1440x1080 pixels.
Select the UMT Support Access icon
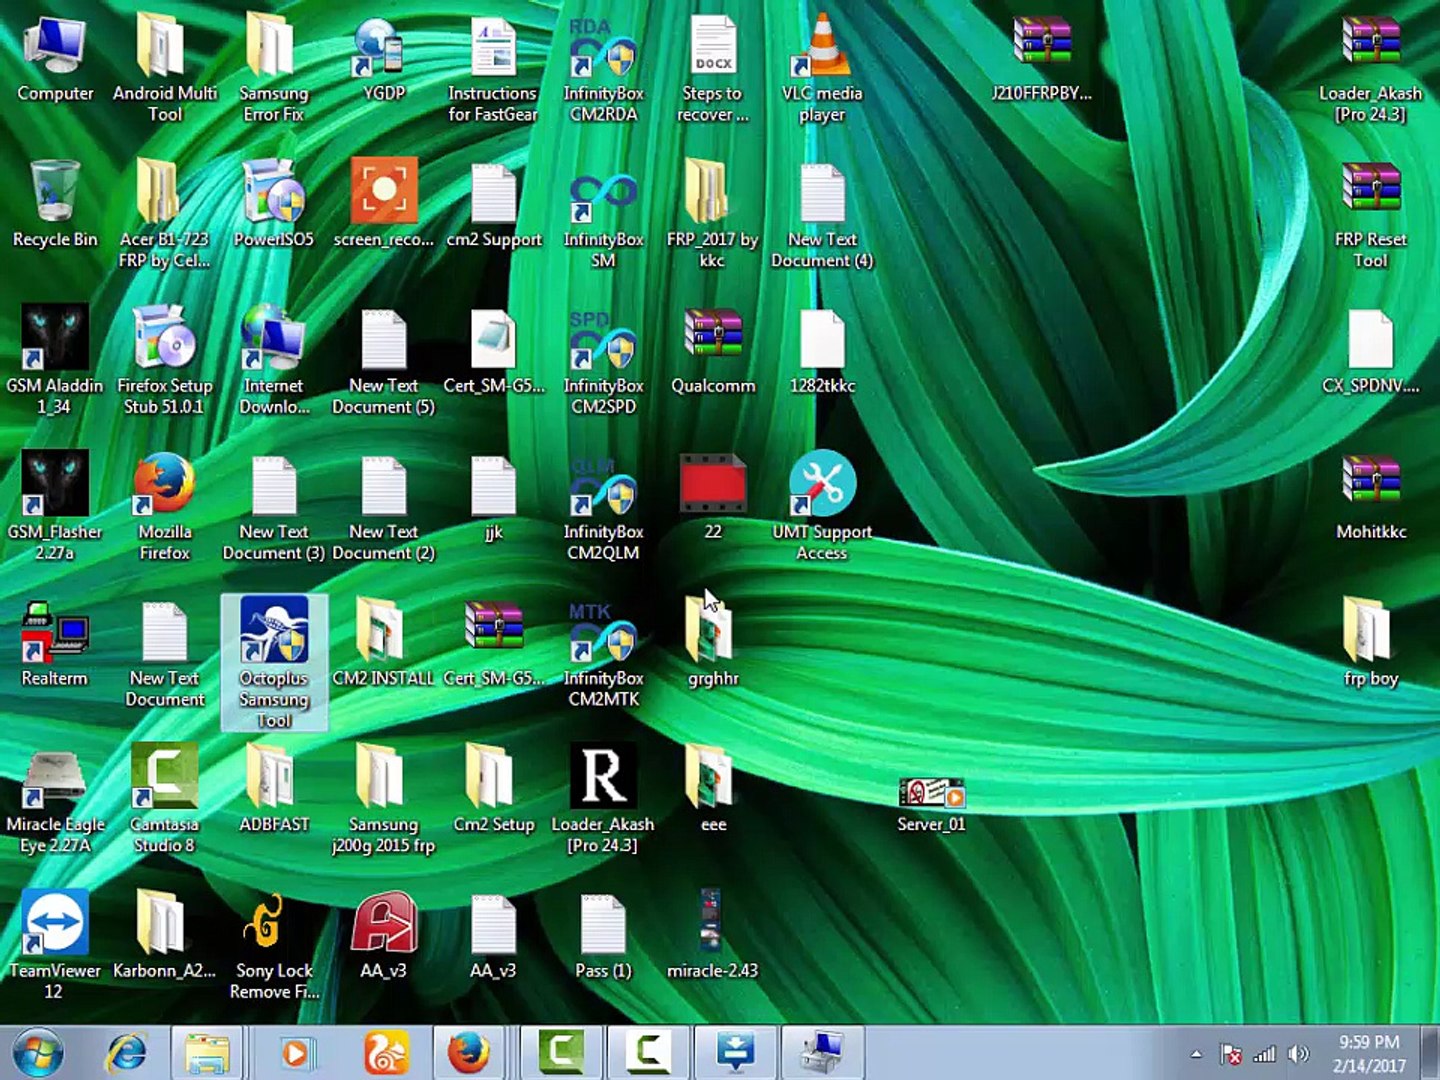(822, 484)
